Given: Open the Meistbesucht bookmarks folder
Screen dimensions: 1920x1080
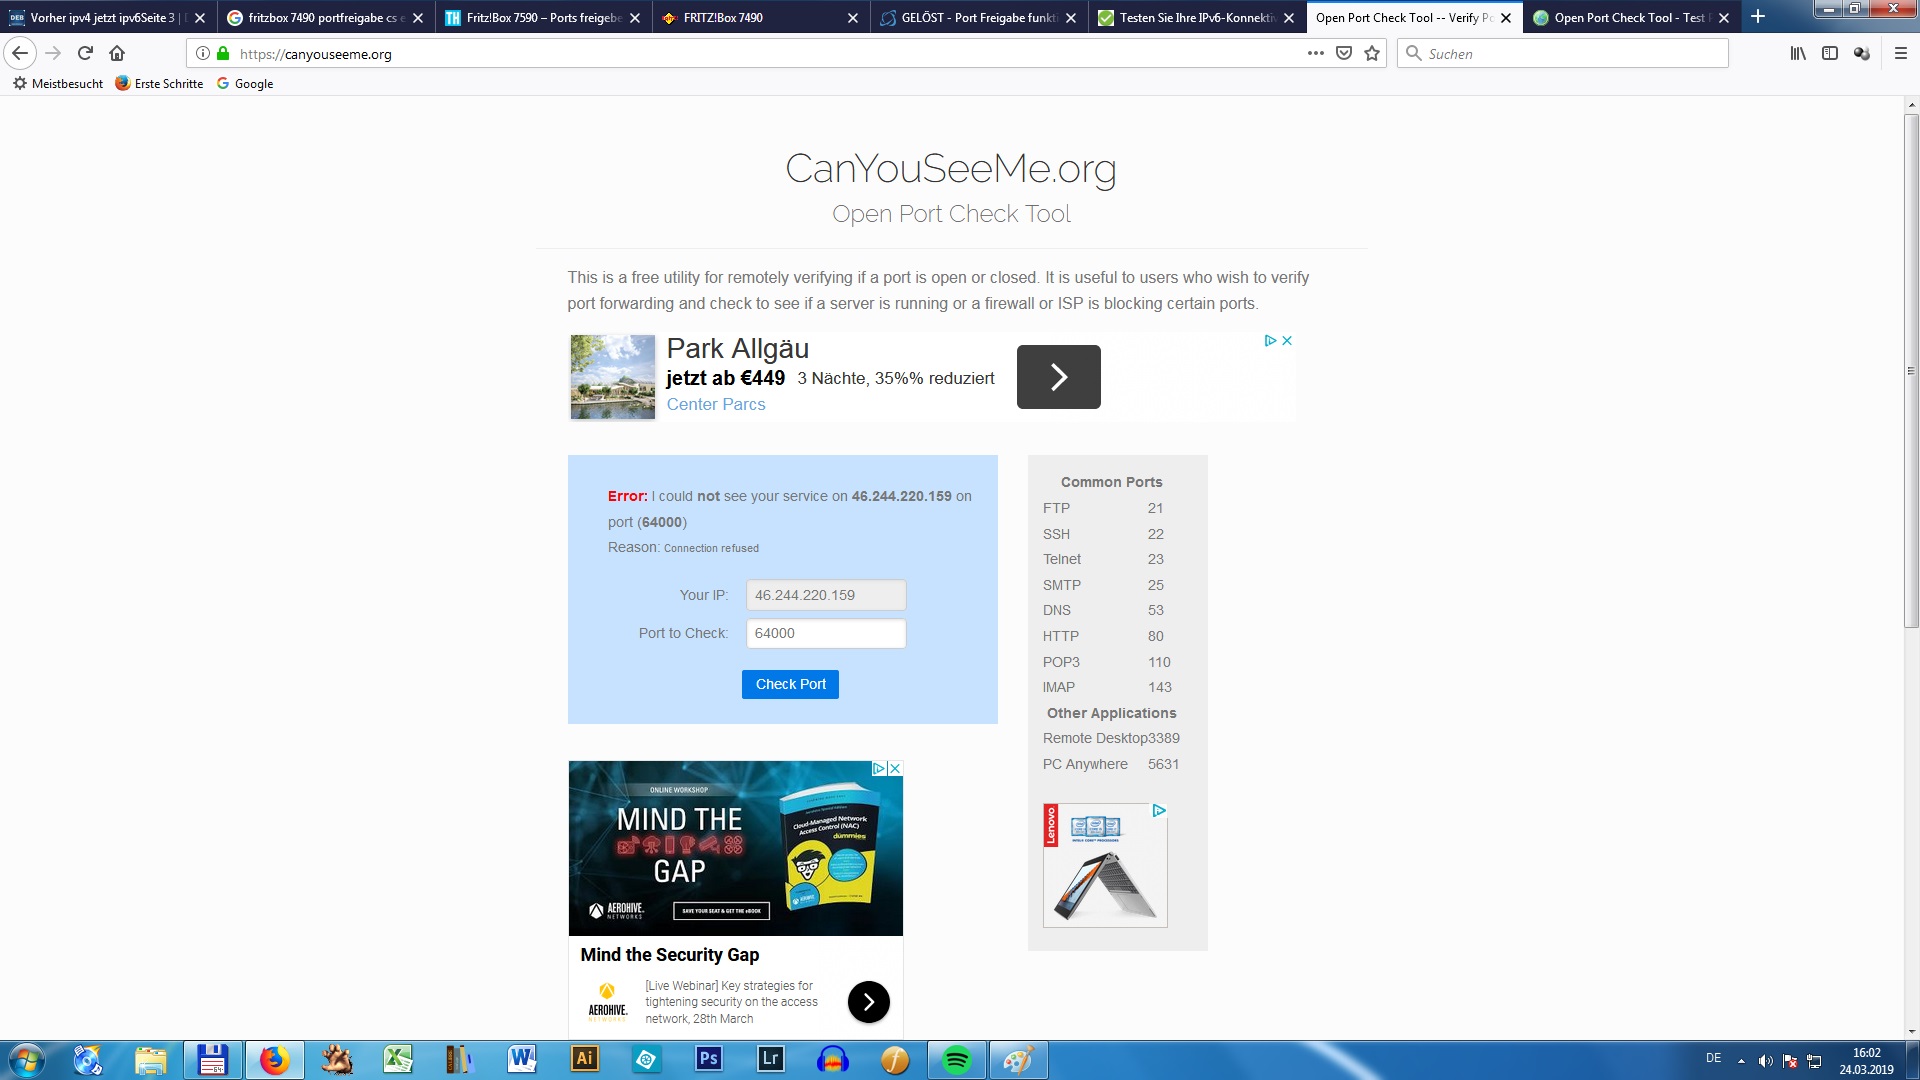Looking at the screenshot, I should coord(58,84).
